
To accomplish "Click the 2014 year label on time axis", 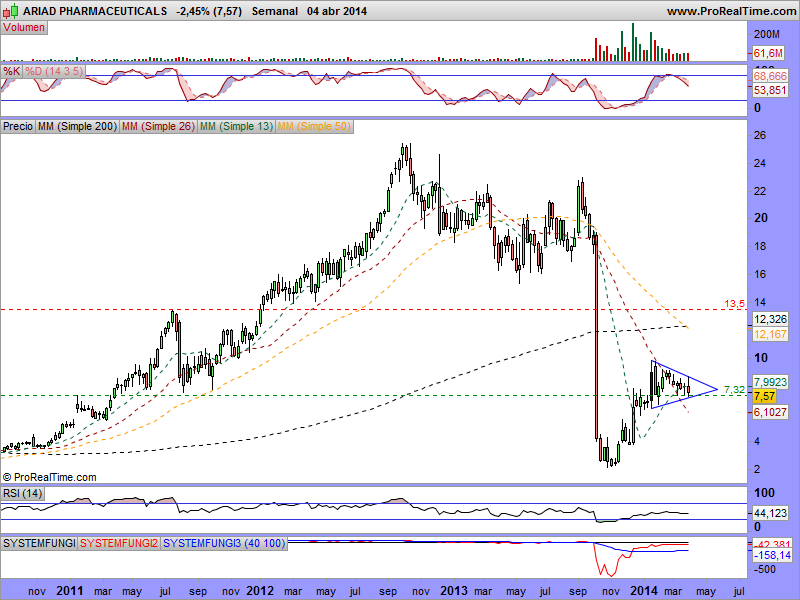I will coord(644,591).
